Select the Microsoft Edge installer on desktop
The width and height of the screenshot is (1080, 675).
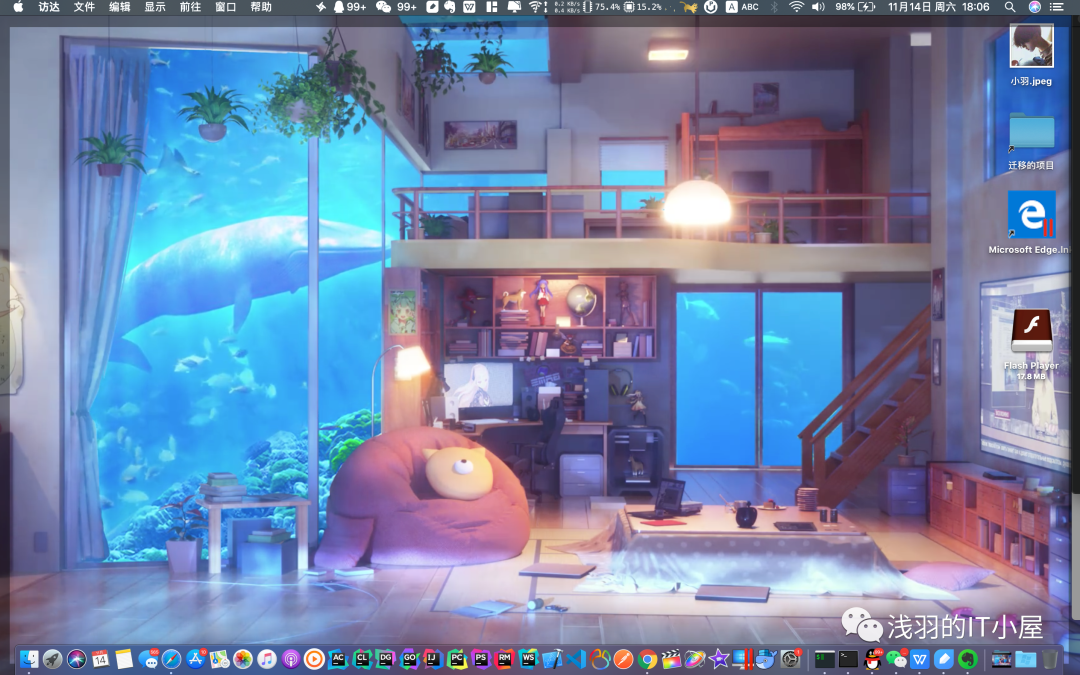pyautogui.click(x=1031, y=222)
